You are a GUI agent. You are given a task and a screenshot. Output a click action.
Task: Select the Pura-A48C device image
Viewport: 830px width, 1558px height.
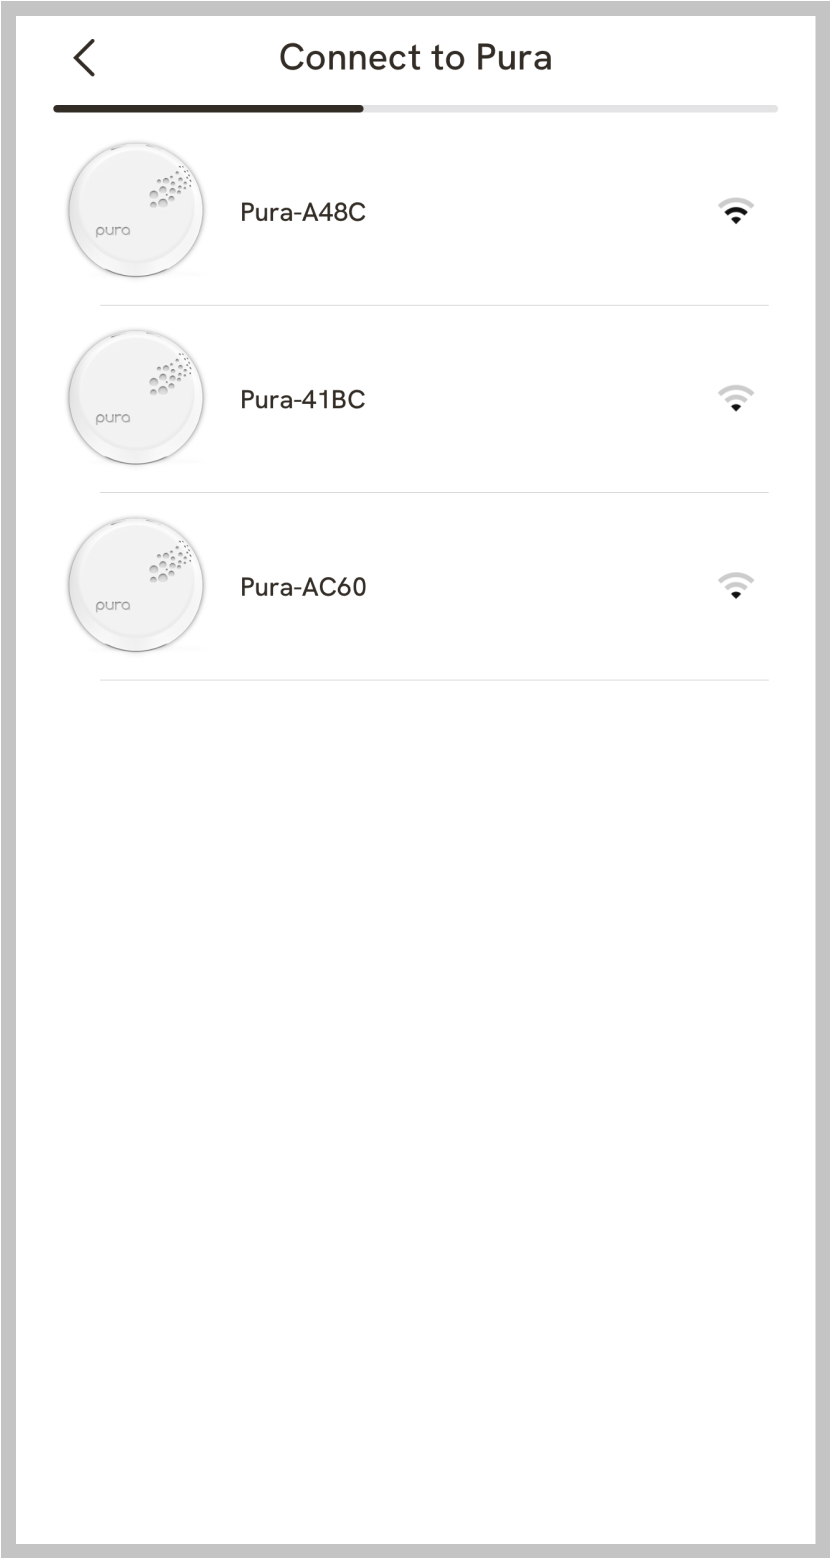click(135, 211)
